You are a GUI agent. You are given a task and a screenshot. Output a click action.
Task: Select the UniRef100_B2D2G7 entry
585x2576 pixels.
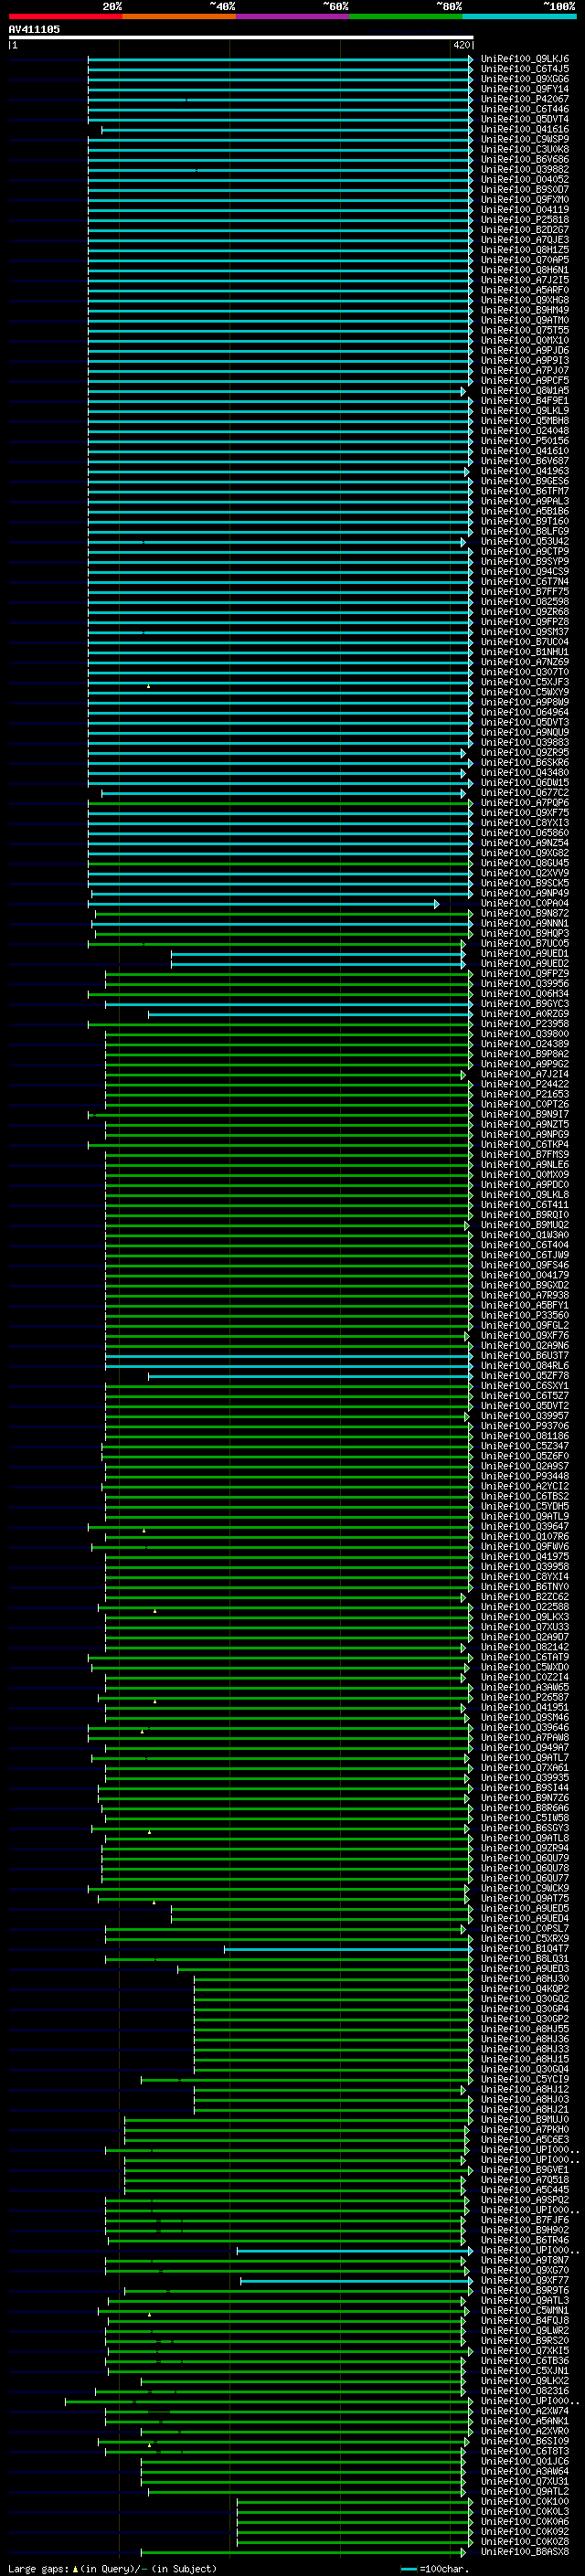(x=525, y=230)
